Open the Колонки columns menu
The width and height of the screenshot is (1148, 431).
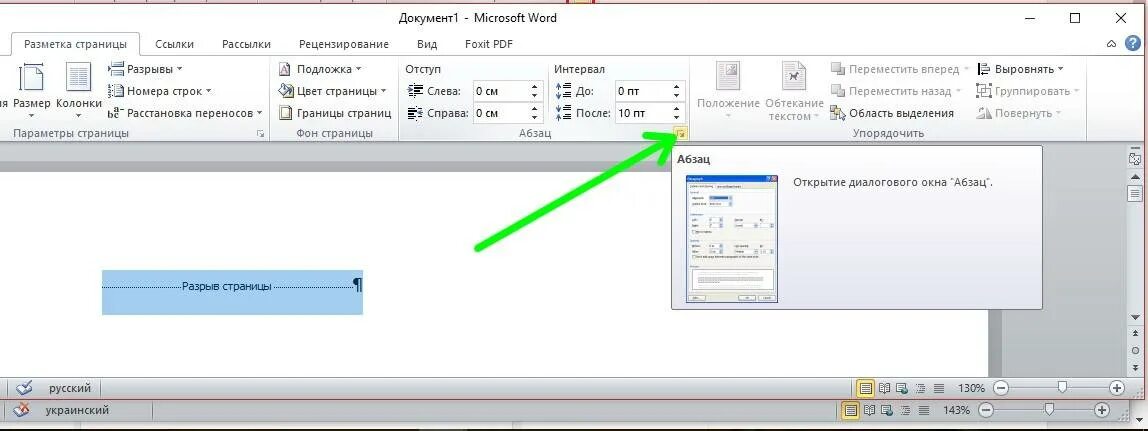(x=78, y=89)
